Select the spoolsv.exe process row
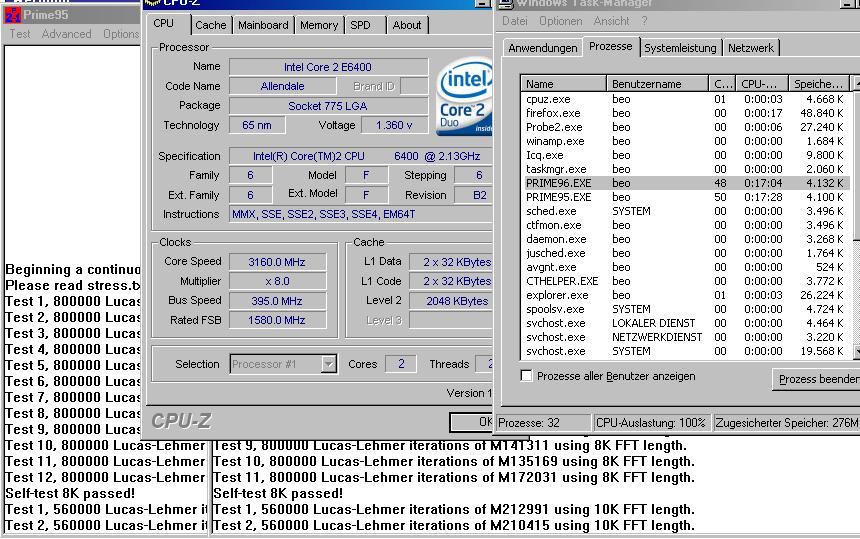This screenshot has width=860, height=539. [685, 309]
